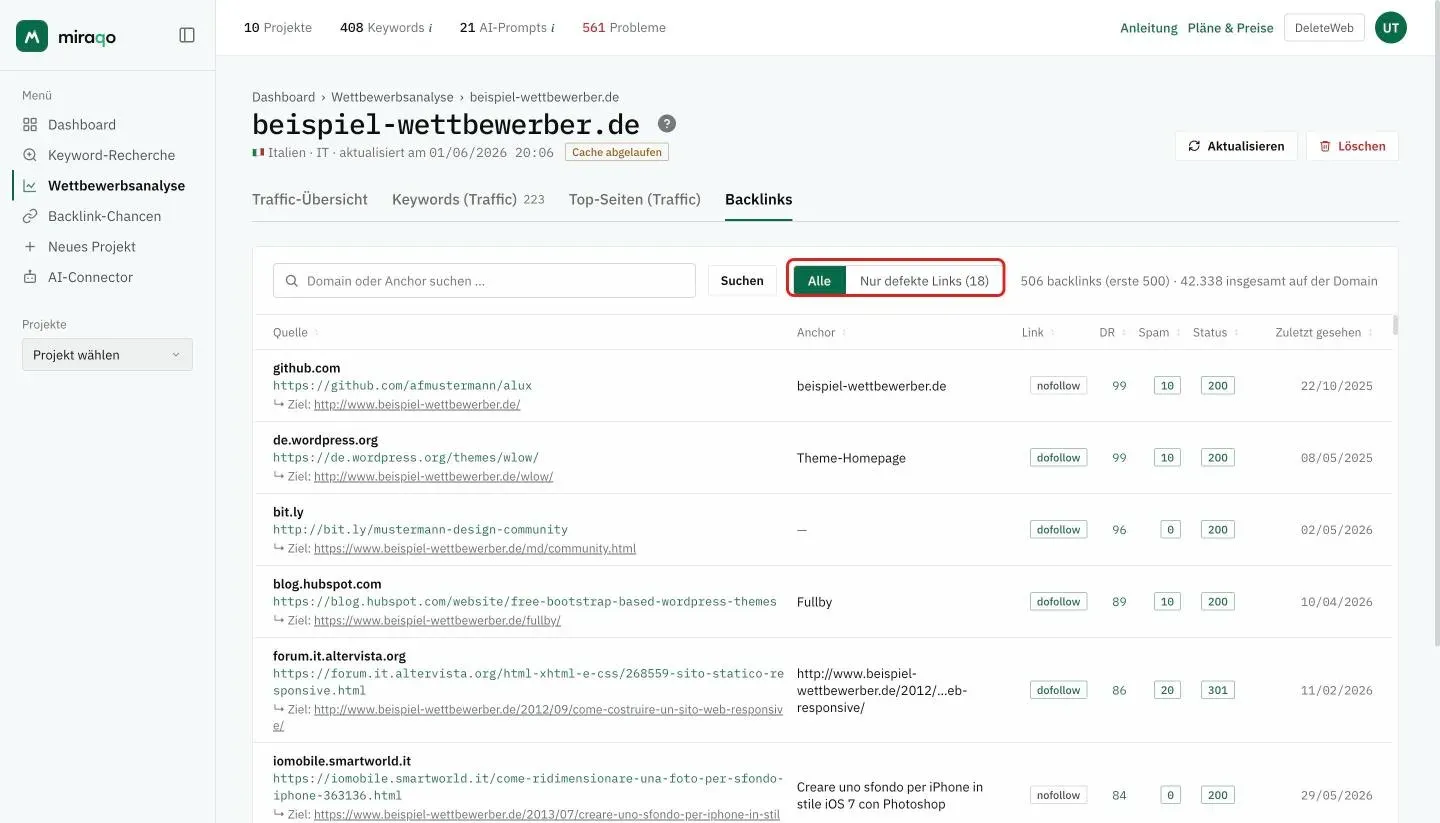The width and height of the screenshot is (1440, 823).
Task: Click the DeleteWeb workspace button
Action: click(x=1324, y=28)
